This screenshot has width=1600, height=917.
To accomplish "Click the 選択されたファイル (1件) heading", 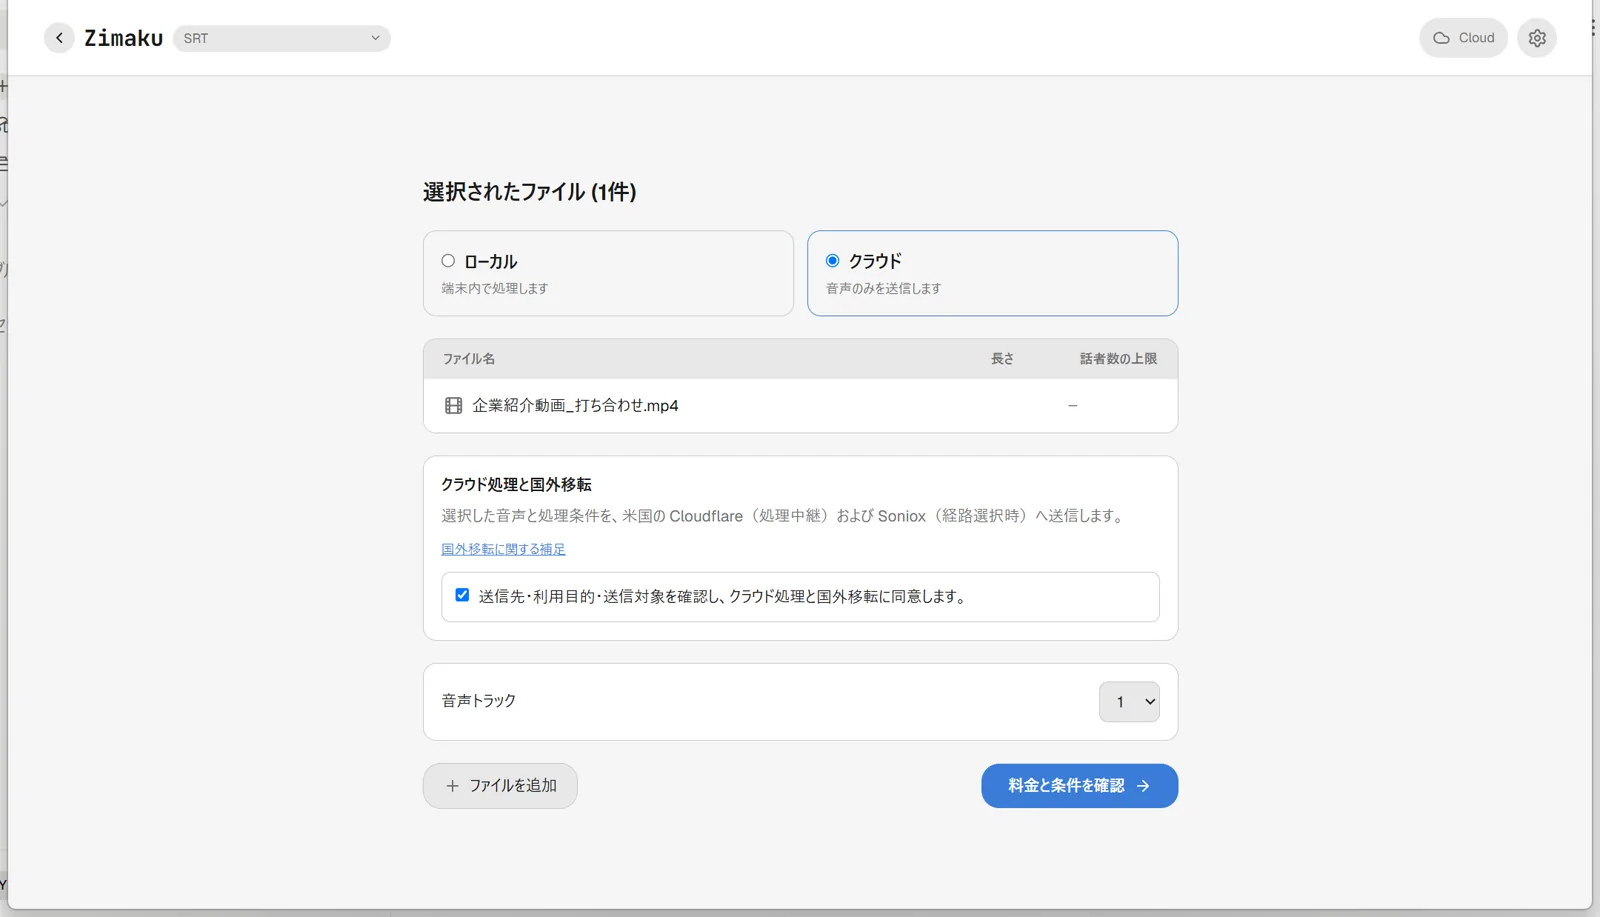I will pos(529,192).
